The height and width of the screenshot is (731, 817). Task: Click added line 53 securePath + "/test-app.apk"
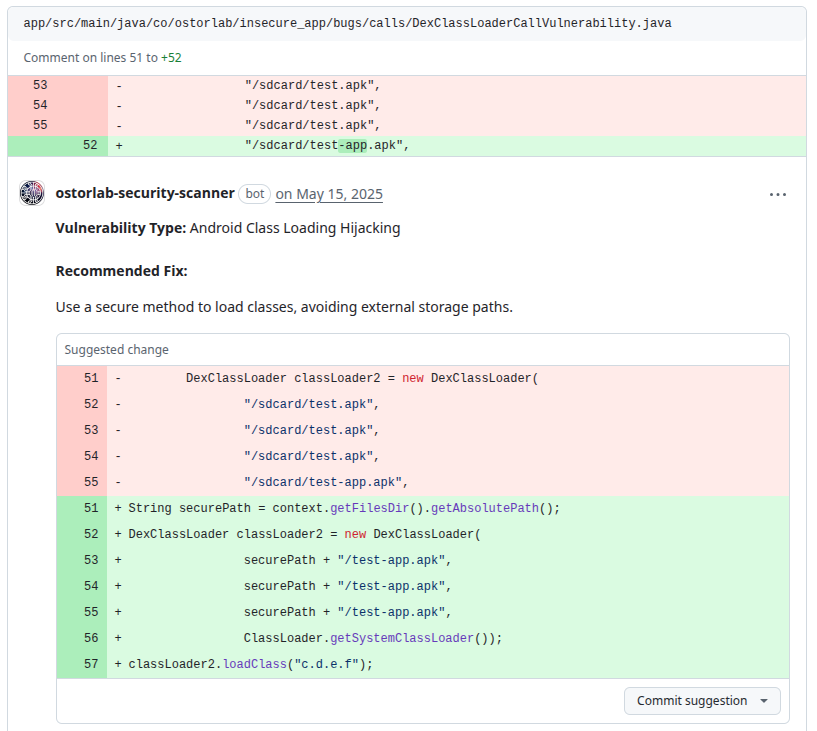(423, 561)
